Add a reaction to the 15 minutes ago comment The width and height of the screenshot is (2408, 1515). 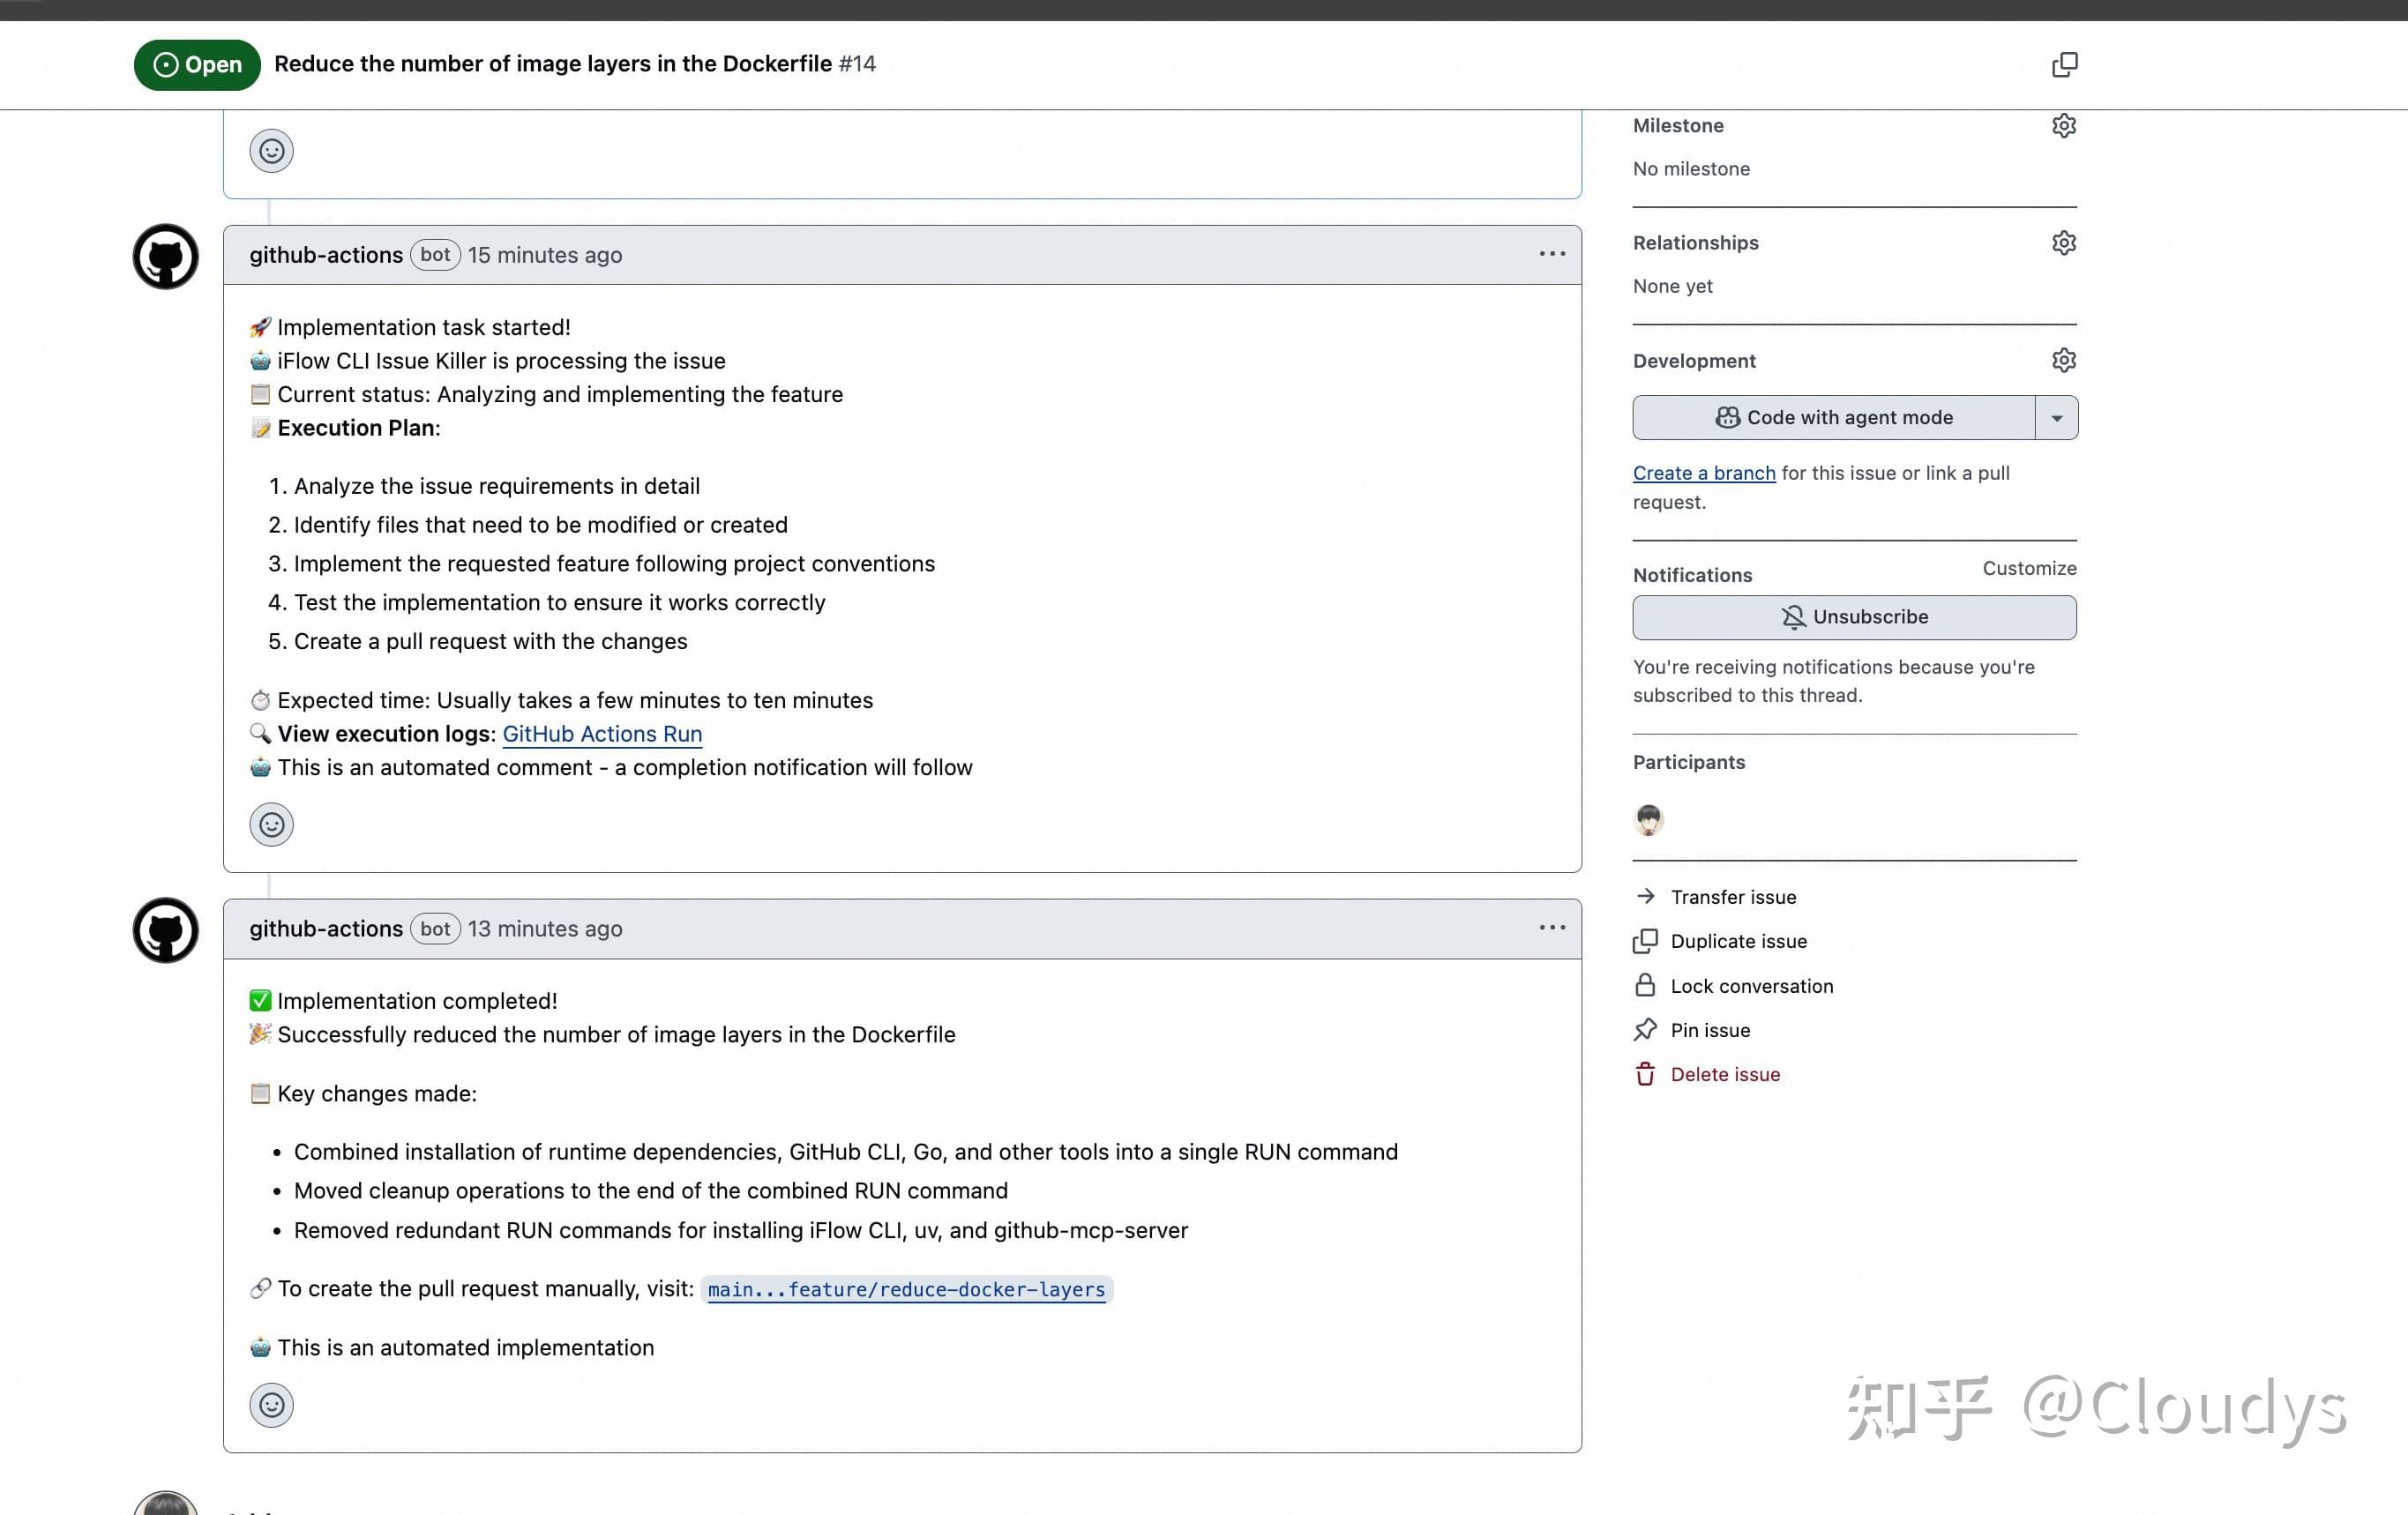271,825
